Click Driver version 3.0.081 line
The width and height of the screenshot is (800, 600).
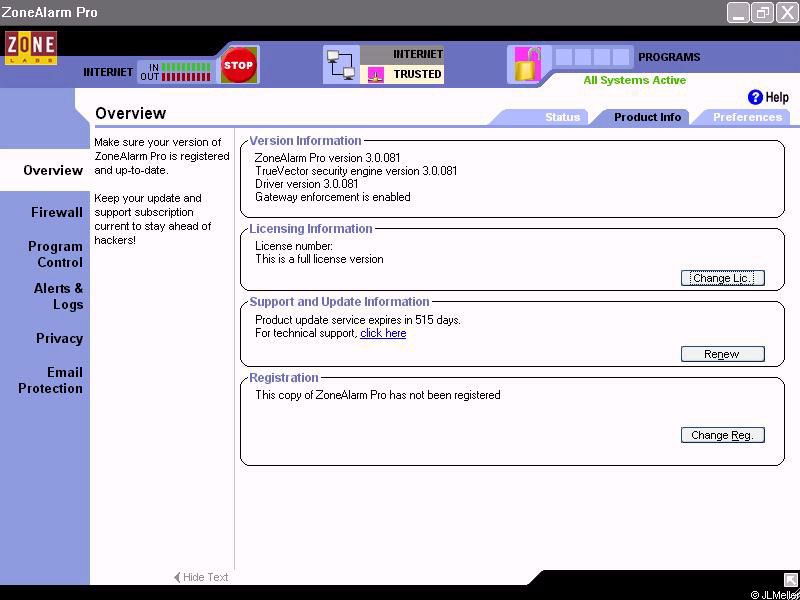307,184
